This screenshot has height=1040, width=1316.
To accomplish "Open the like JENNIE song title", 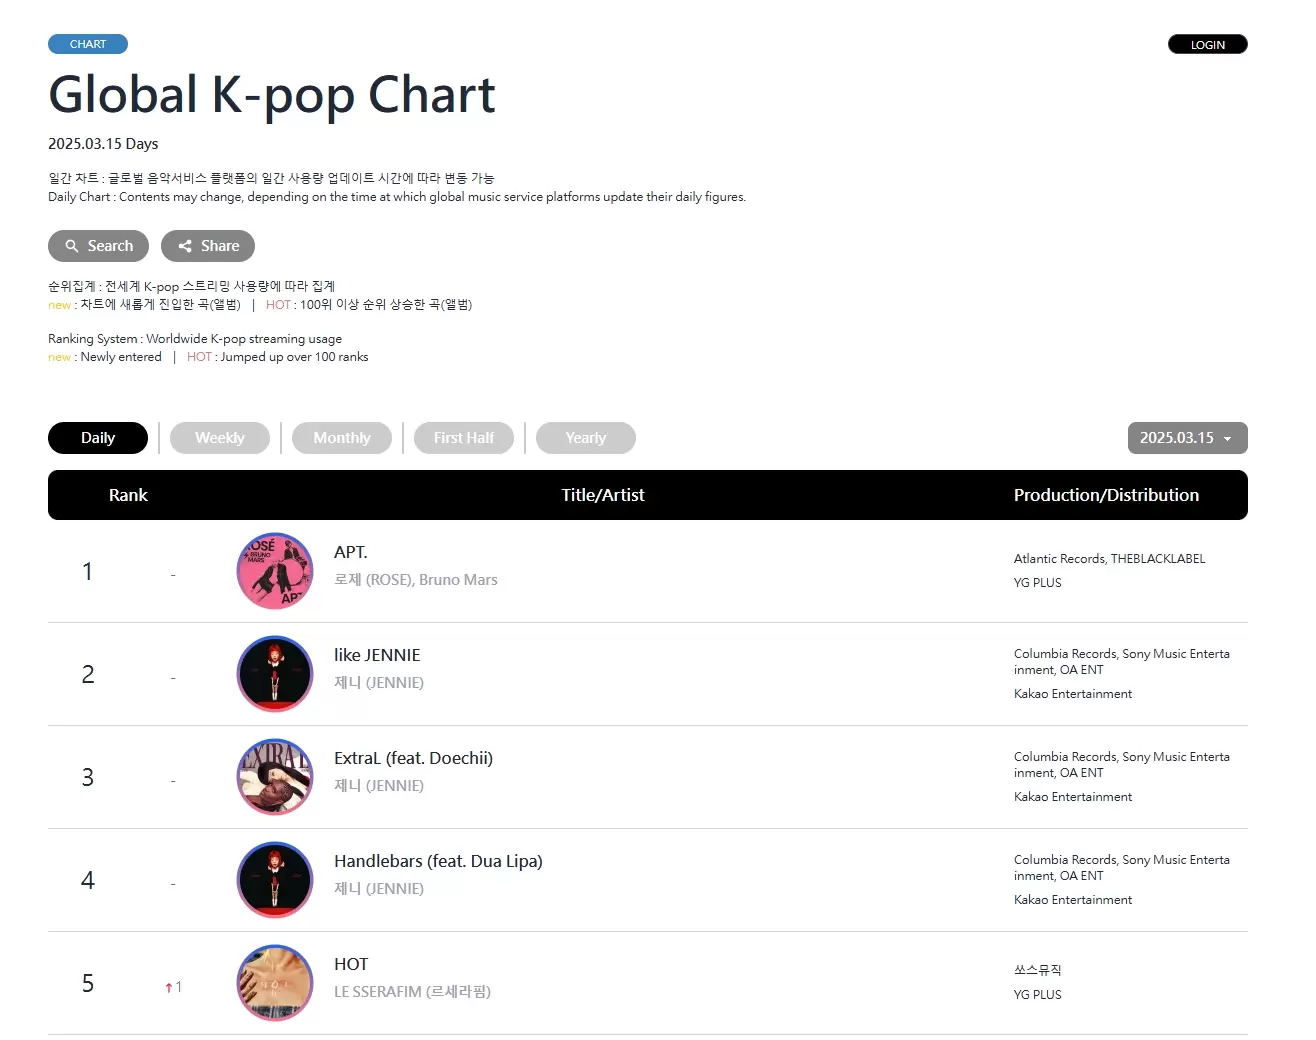I will [377, 655].
